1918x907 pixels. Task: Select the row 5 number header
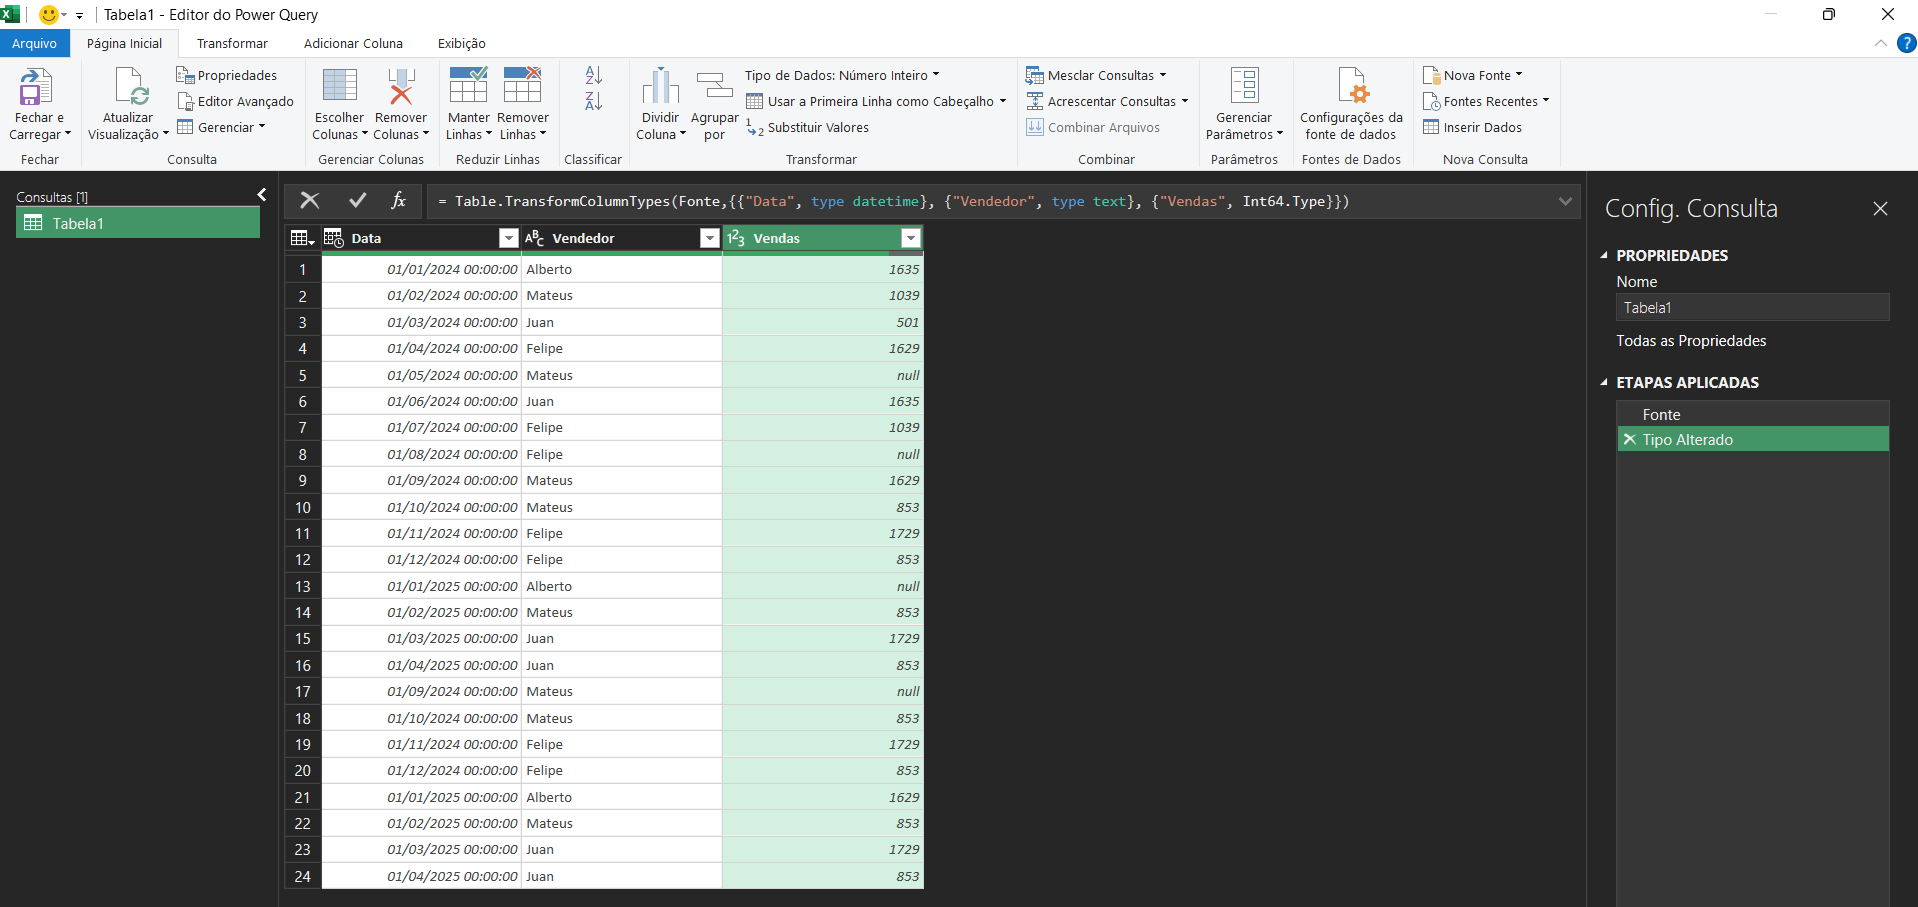click(302, 375)
